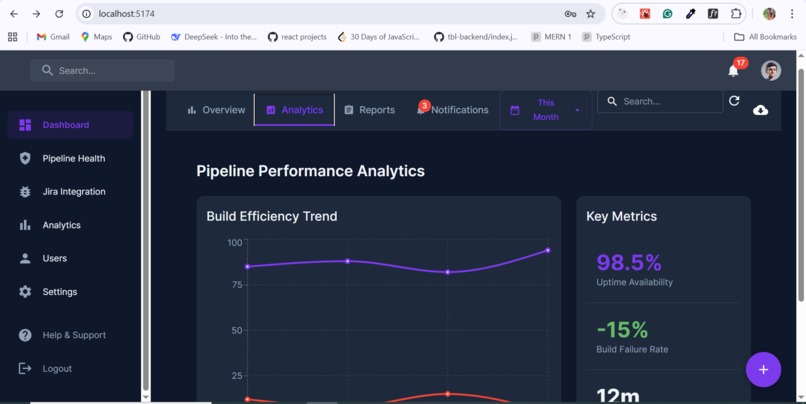This screenshot has width=806, height=404.
Task: Click the site info icon left of the URL
Action: click(x=86, y=14)
